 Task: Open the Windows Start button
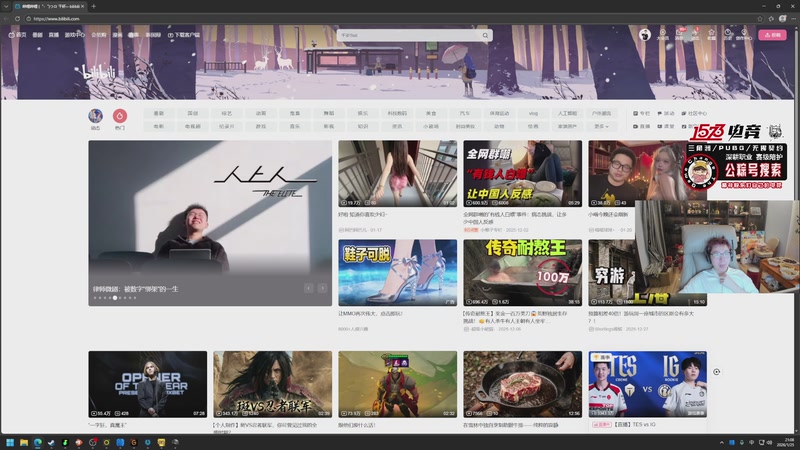point(10,442)
